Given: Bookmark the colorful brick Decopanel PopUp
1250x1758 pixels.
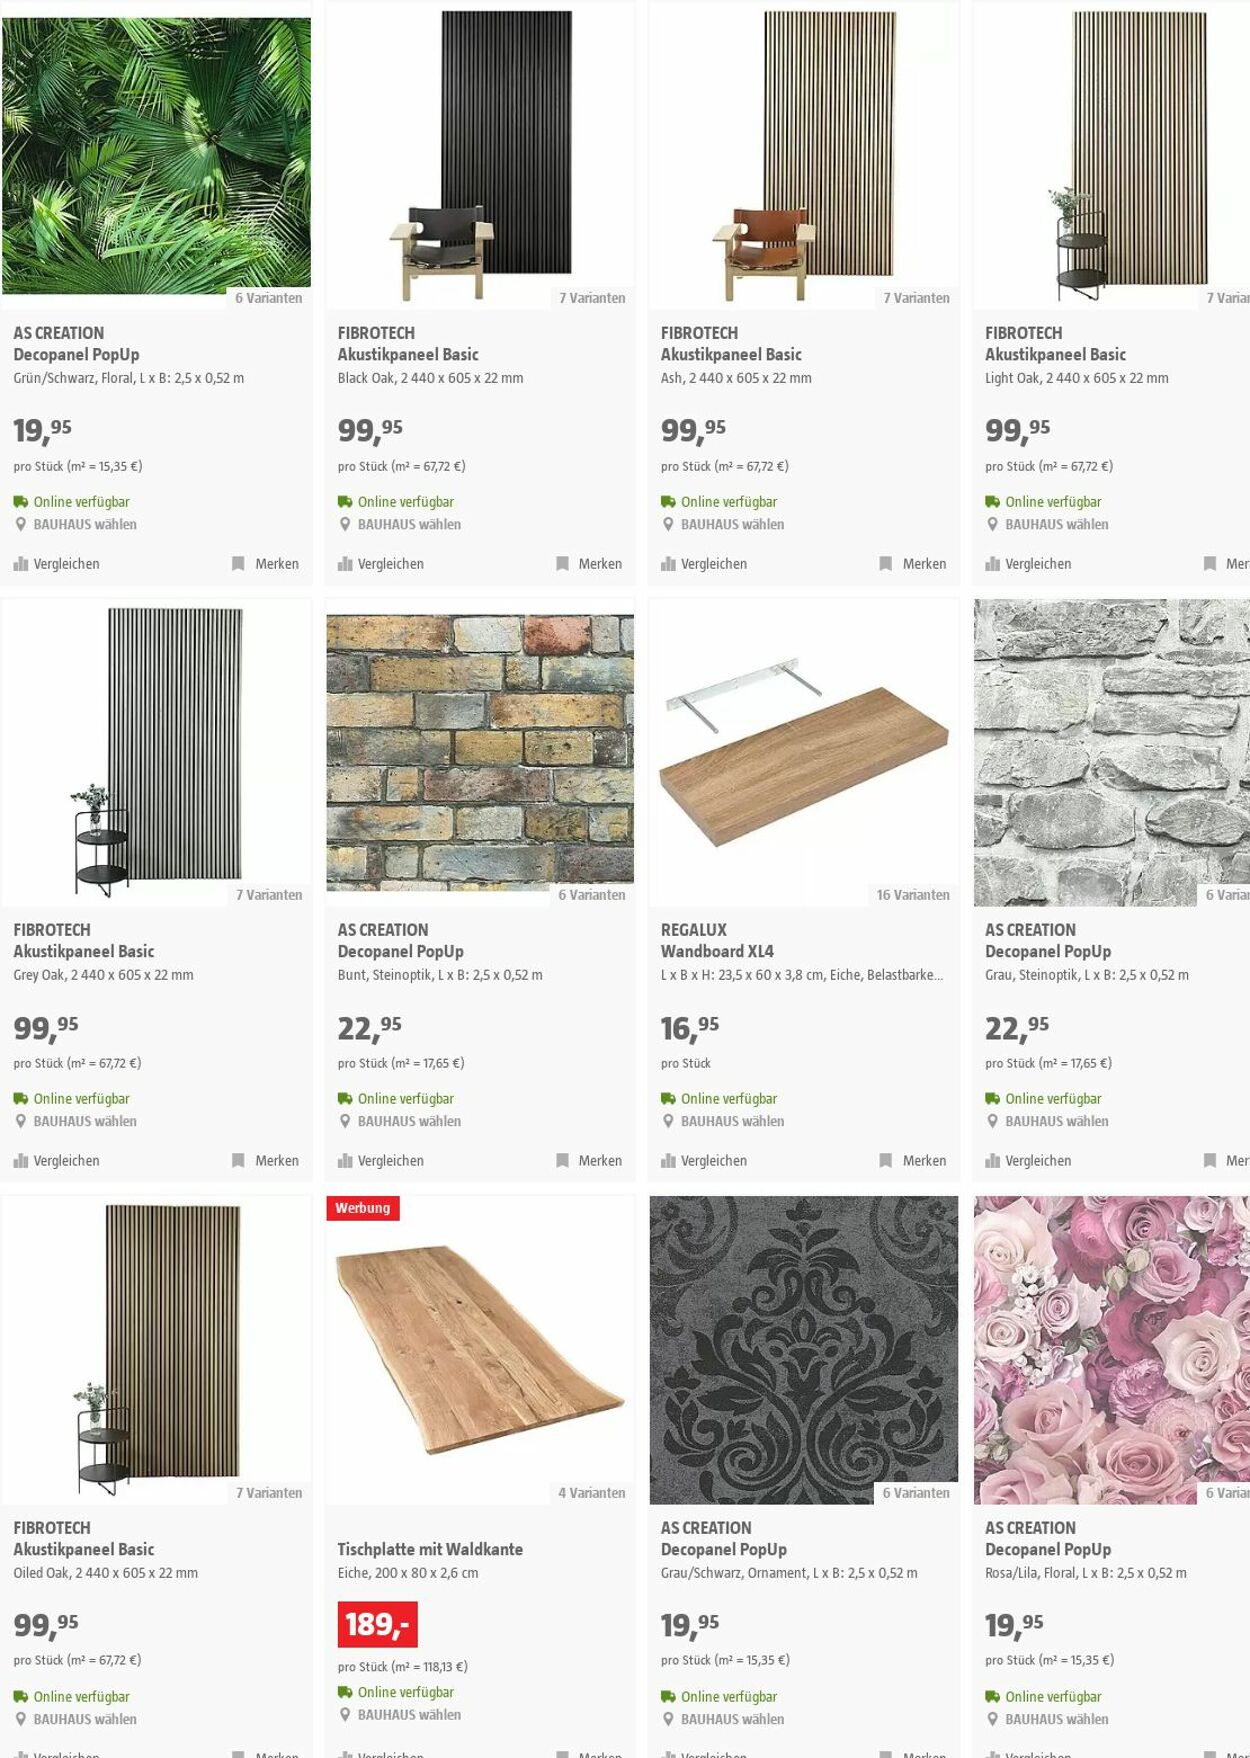Looking at the screenshot, I should pyautogui.click(x=589, y=1161).
